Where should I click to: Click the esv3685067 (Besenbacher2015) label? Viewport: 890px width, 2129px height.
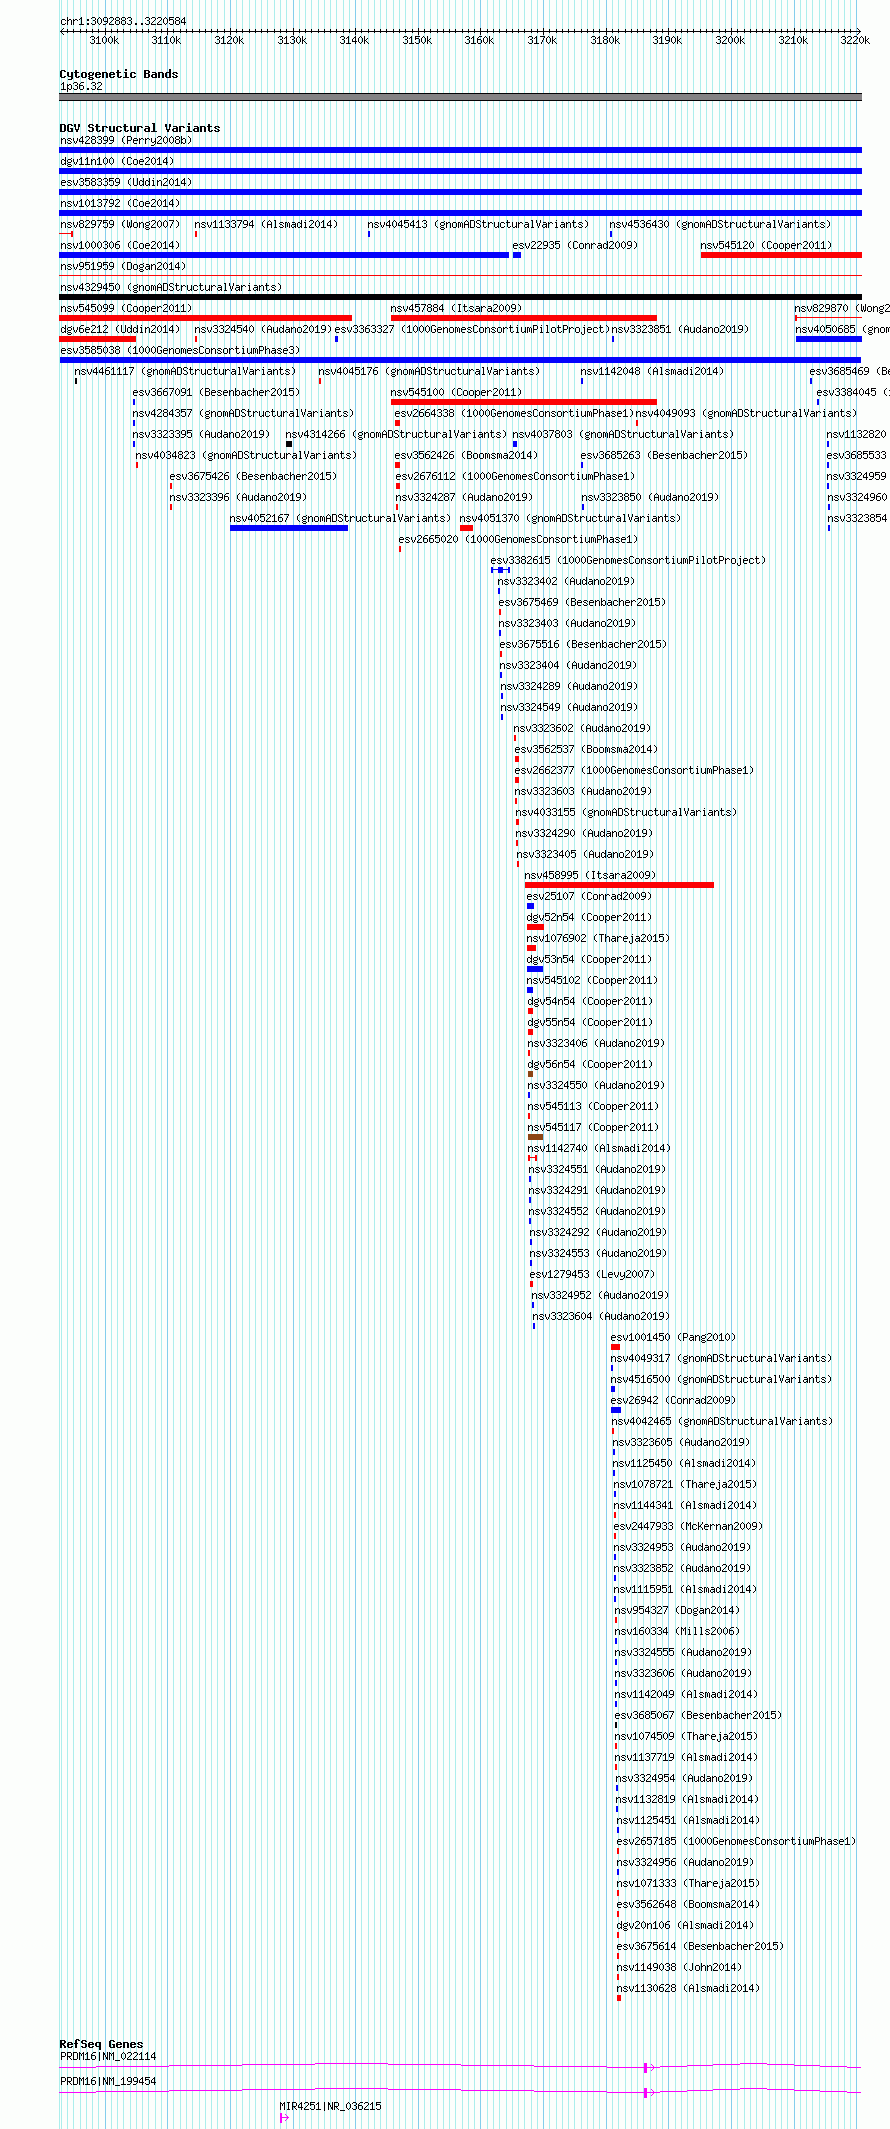699,1716
